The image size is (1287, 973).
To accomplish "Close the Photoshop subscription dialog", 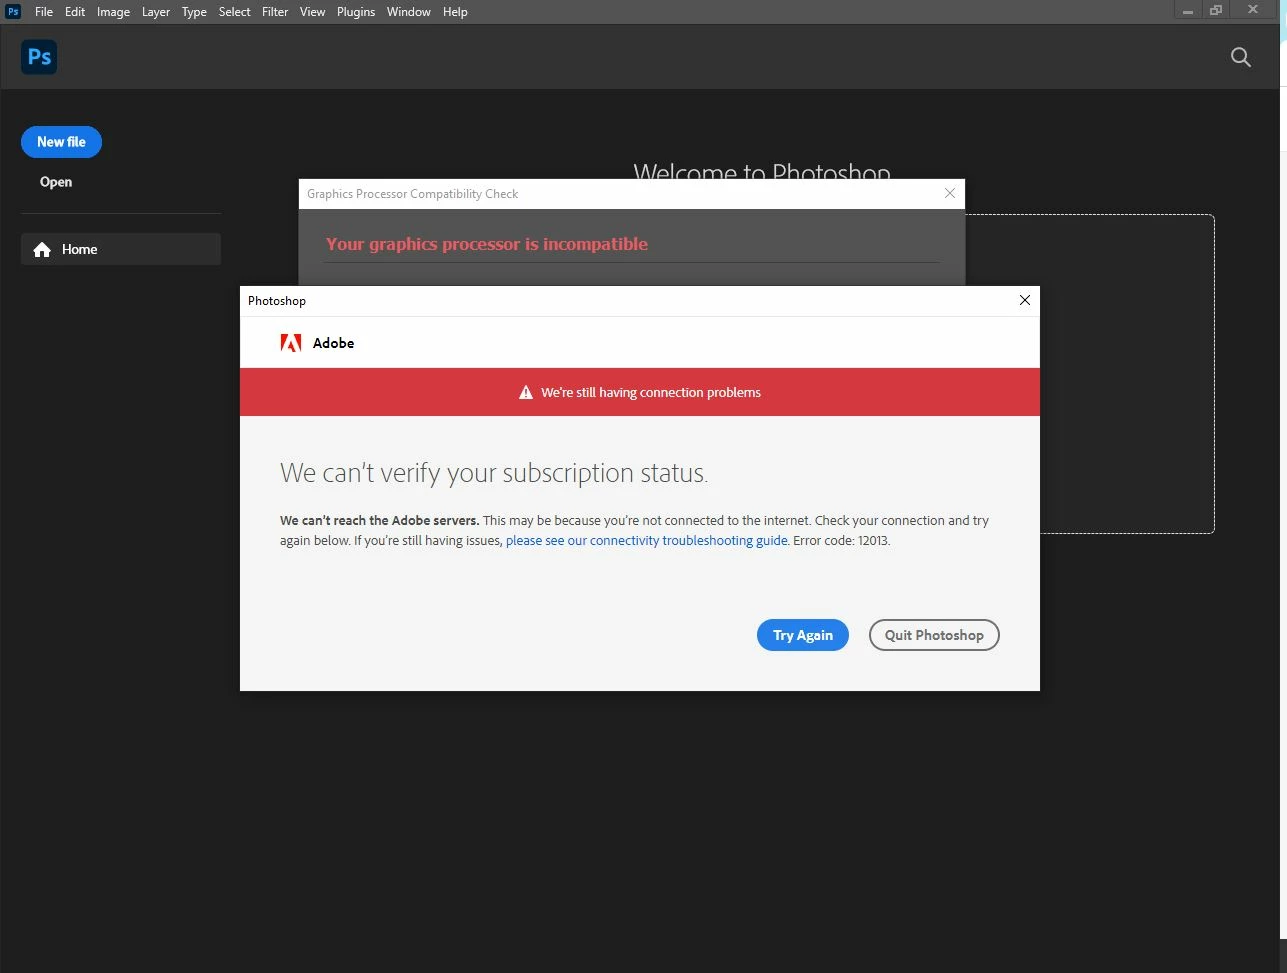I will 1024,300.
